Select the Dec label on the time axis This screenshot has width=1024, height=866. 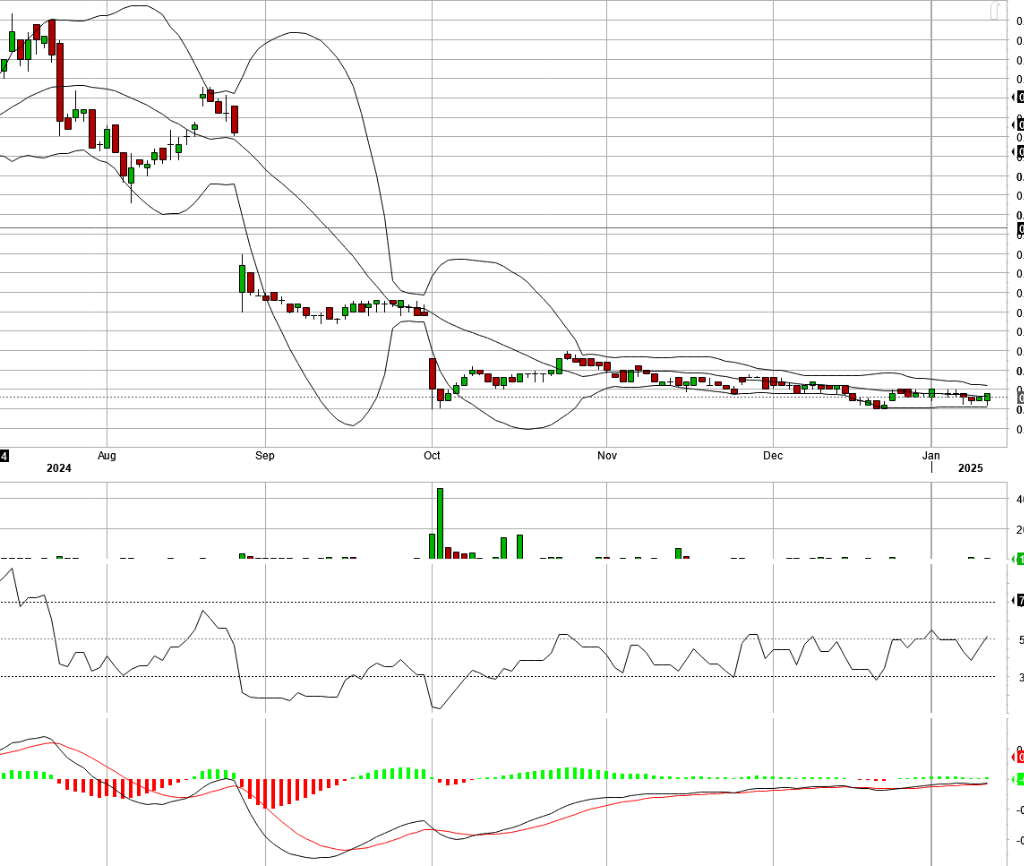(x=773, y=455)
